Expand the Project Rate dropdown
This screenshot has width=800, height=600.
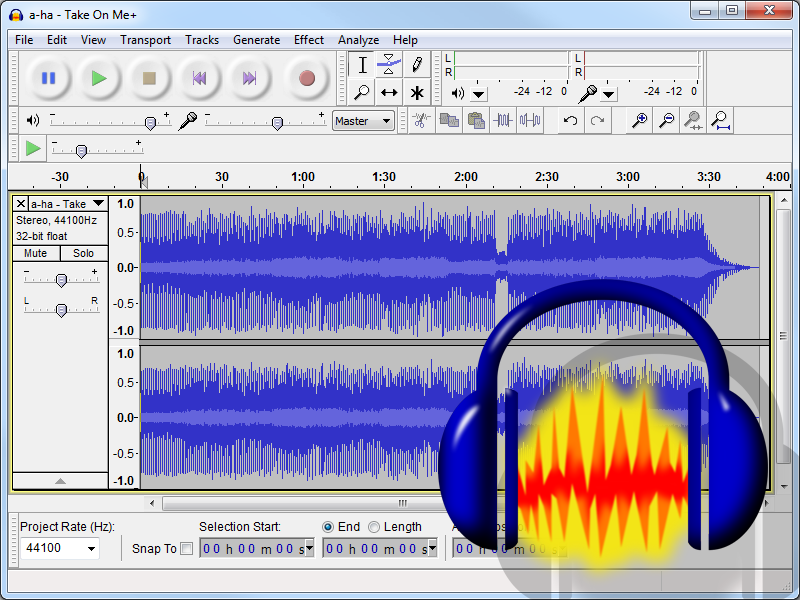pyautogui.click(x=92, y=548)
